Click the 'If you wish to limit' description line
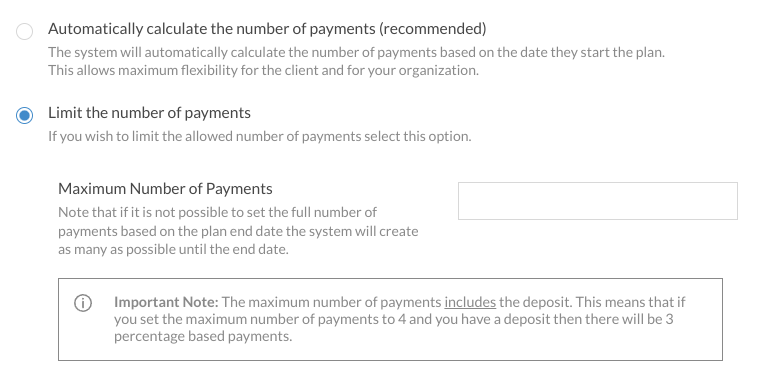The width and height of the screenshot is (764, 373). 260,136
